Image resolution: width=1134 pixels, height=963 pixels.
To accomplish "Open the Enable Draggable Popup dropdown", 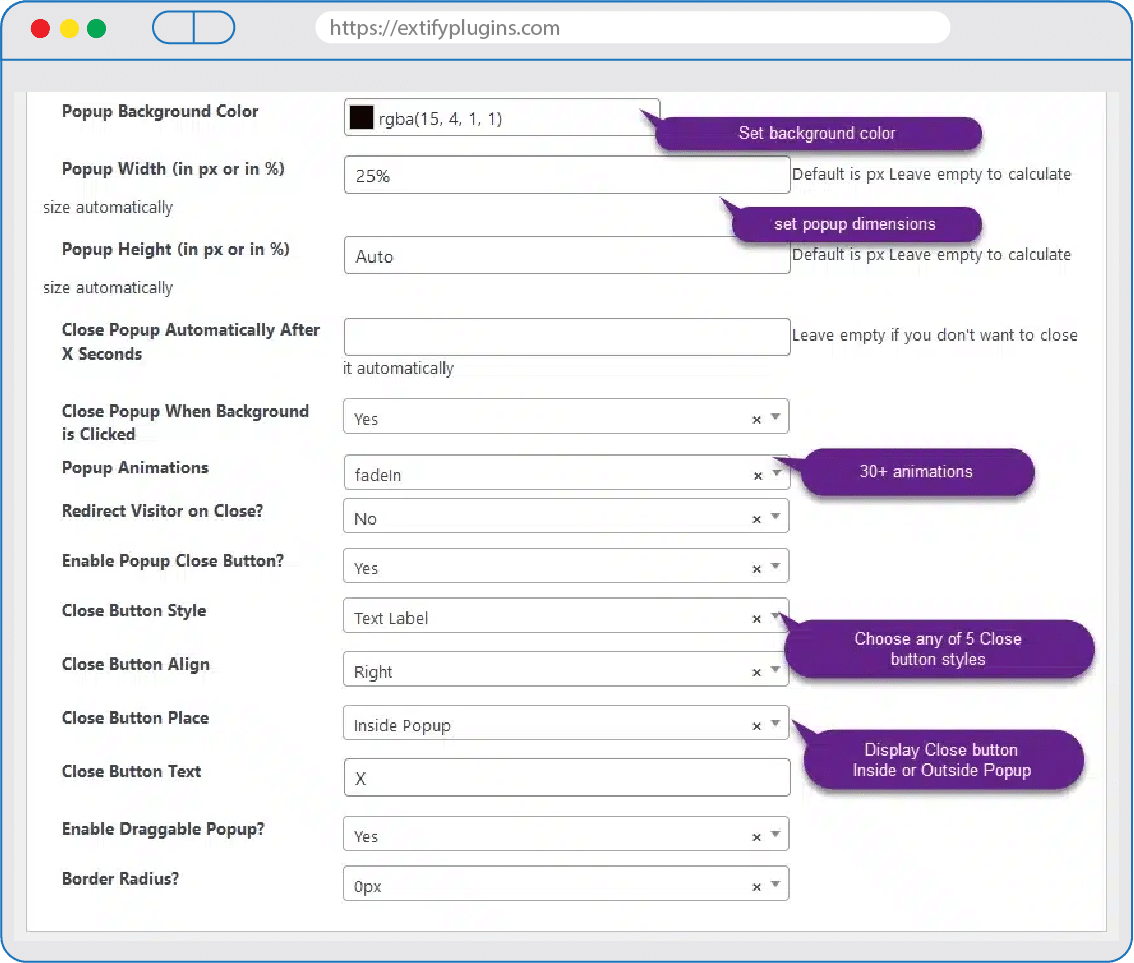I will pyautogui.click(x=775, y=835).
